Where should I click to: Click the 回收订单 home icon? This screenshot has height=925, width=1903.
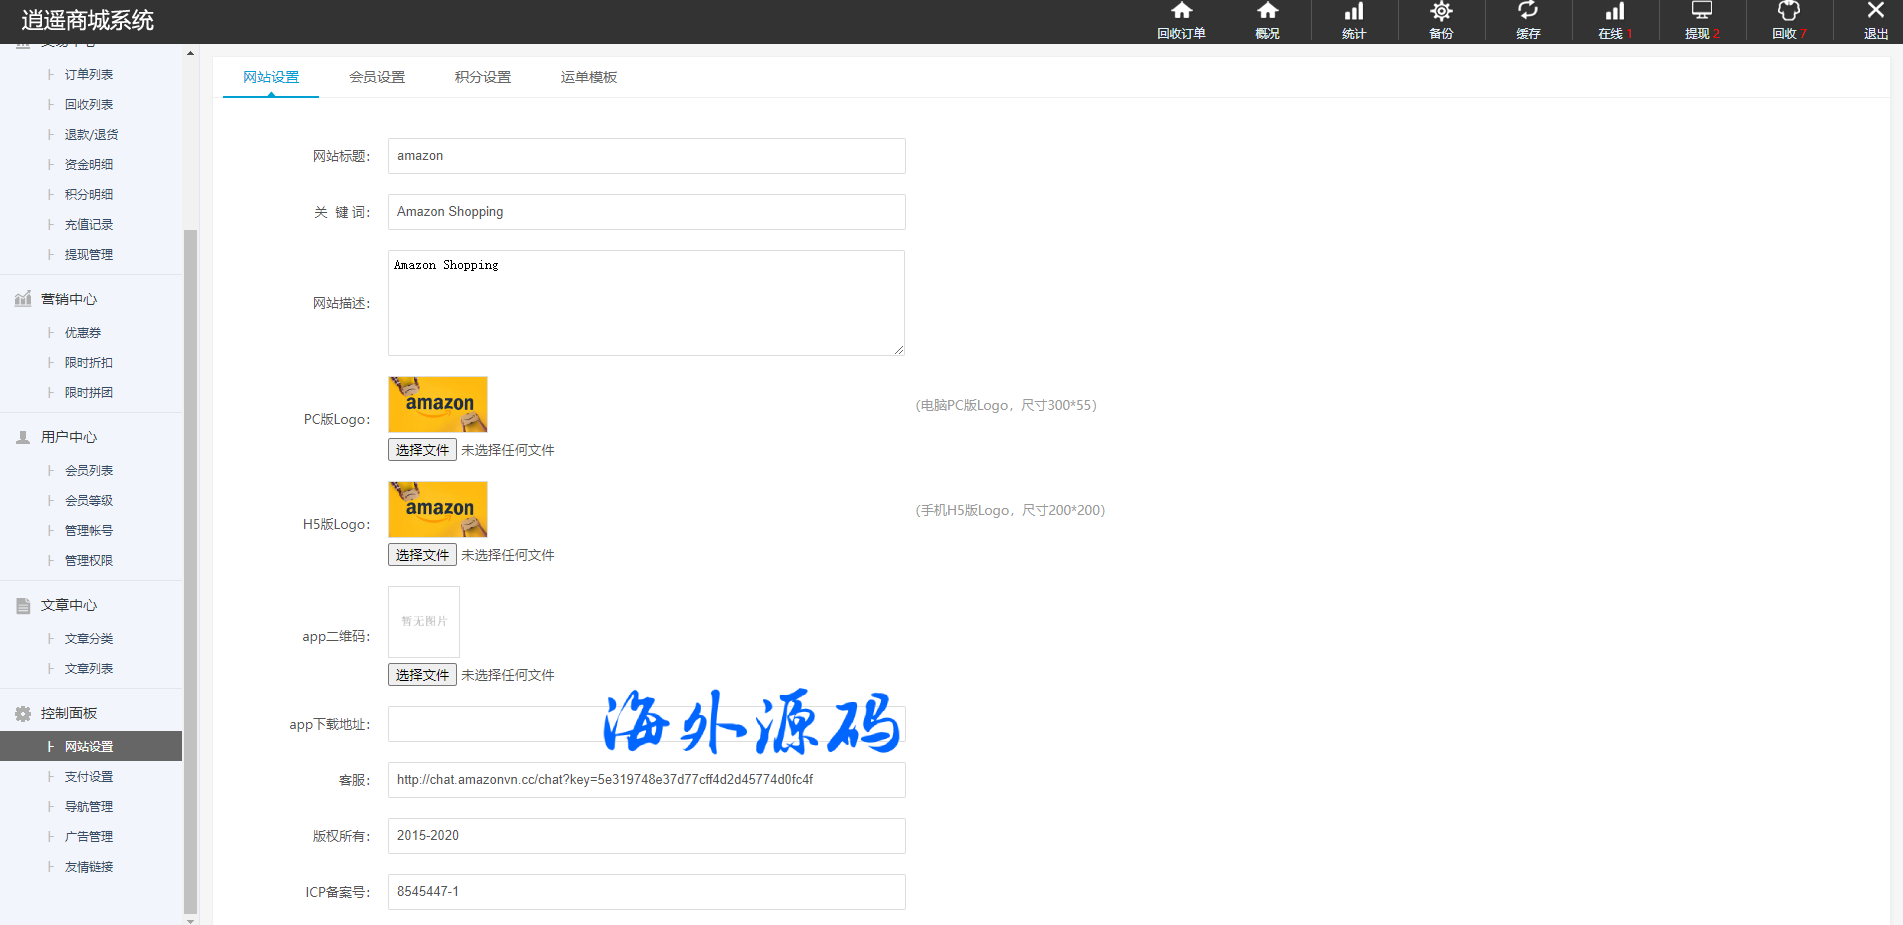pos(1181,12)
